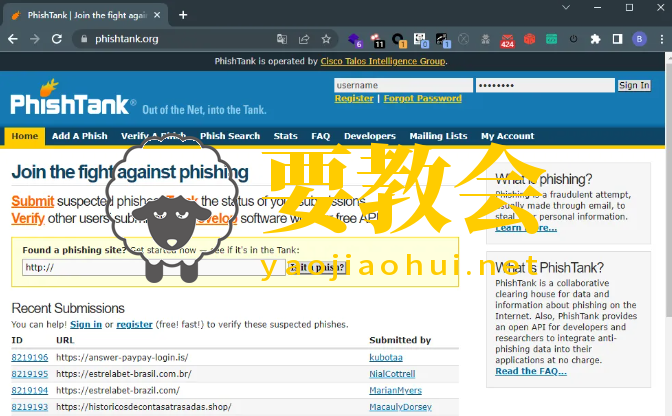672x416 pixels.
Task: Bookmark this page with the star icon
Action: 326,39
